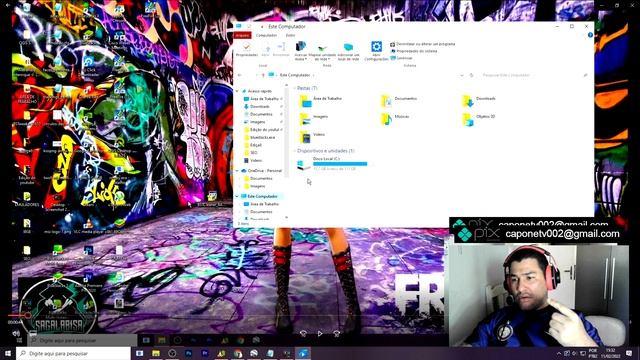Screen dimensions: 640x360
Task: Launch Premiere Pro from the taskbar
Action: click(204, 353)
